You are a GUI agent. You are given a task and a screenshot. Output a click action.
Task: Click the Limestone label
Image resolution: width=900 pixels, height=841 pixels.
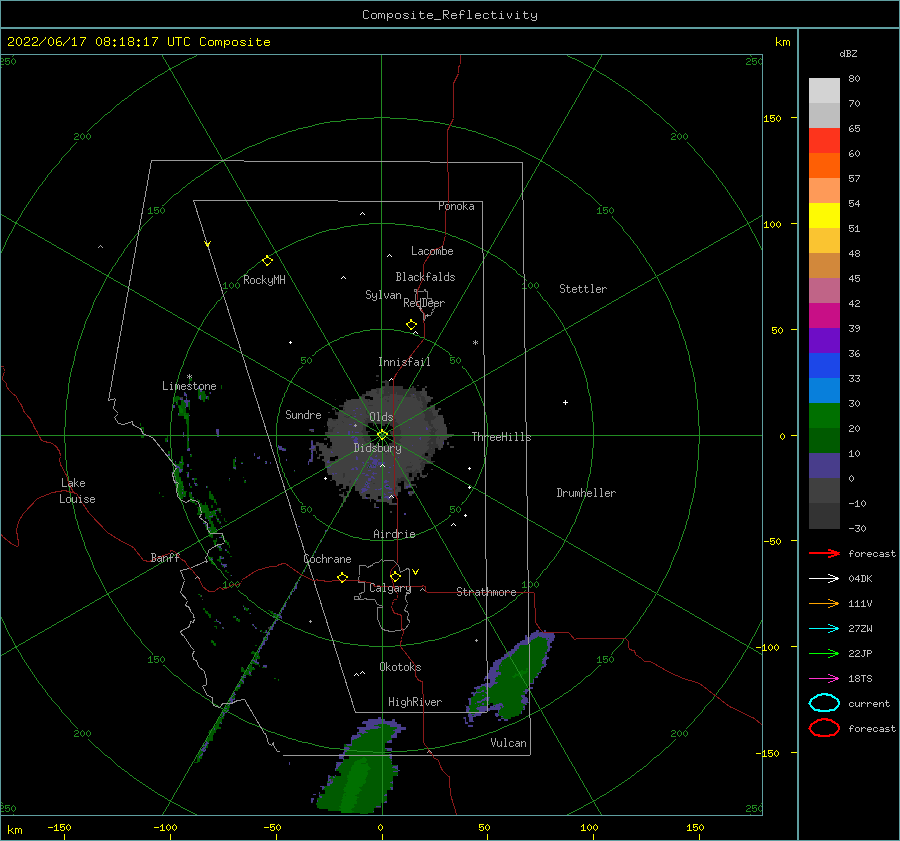[189, 386]
